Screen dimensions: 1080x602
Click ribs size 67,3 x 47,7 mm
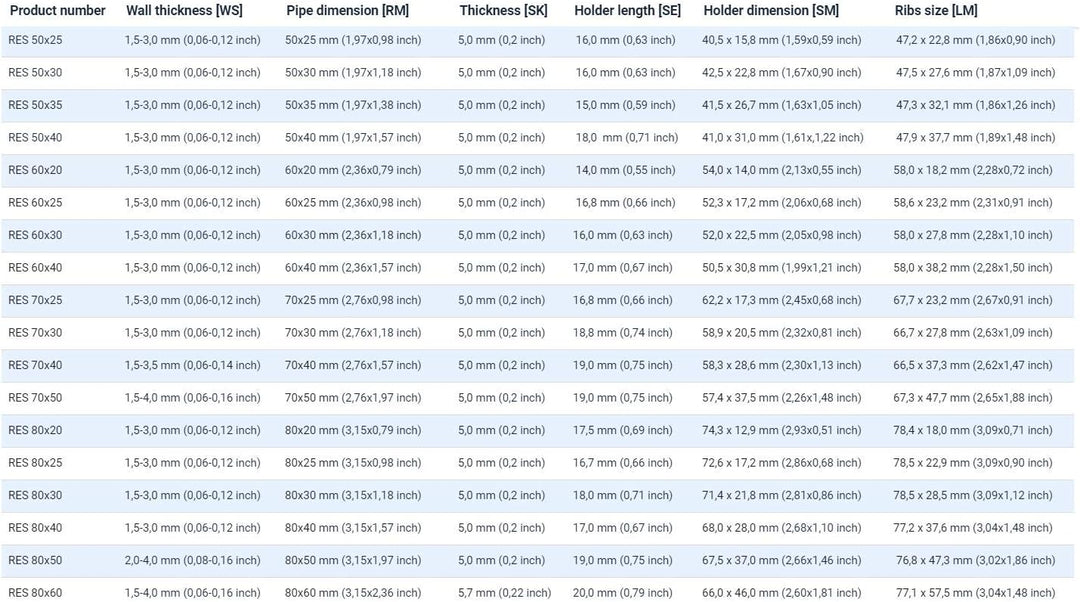tap(973, 397)
